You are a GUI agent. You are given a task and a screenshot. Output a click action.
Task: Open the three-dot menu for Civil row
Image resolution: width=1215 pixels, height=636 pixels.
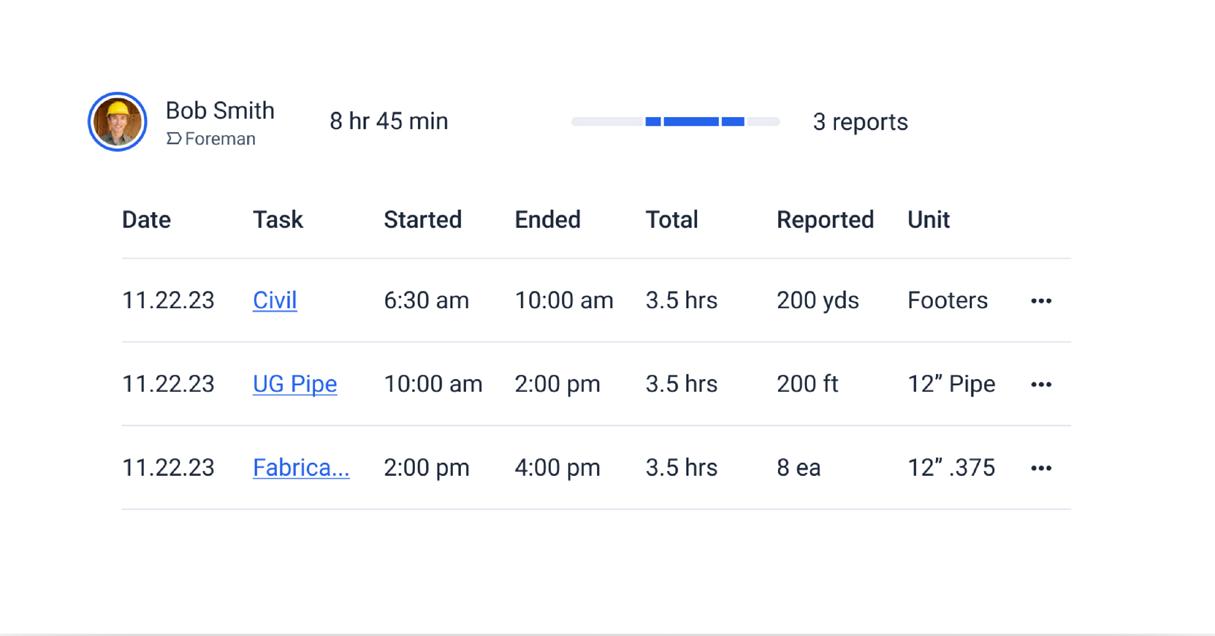tap(1041, 301)
